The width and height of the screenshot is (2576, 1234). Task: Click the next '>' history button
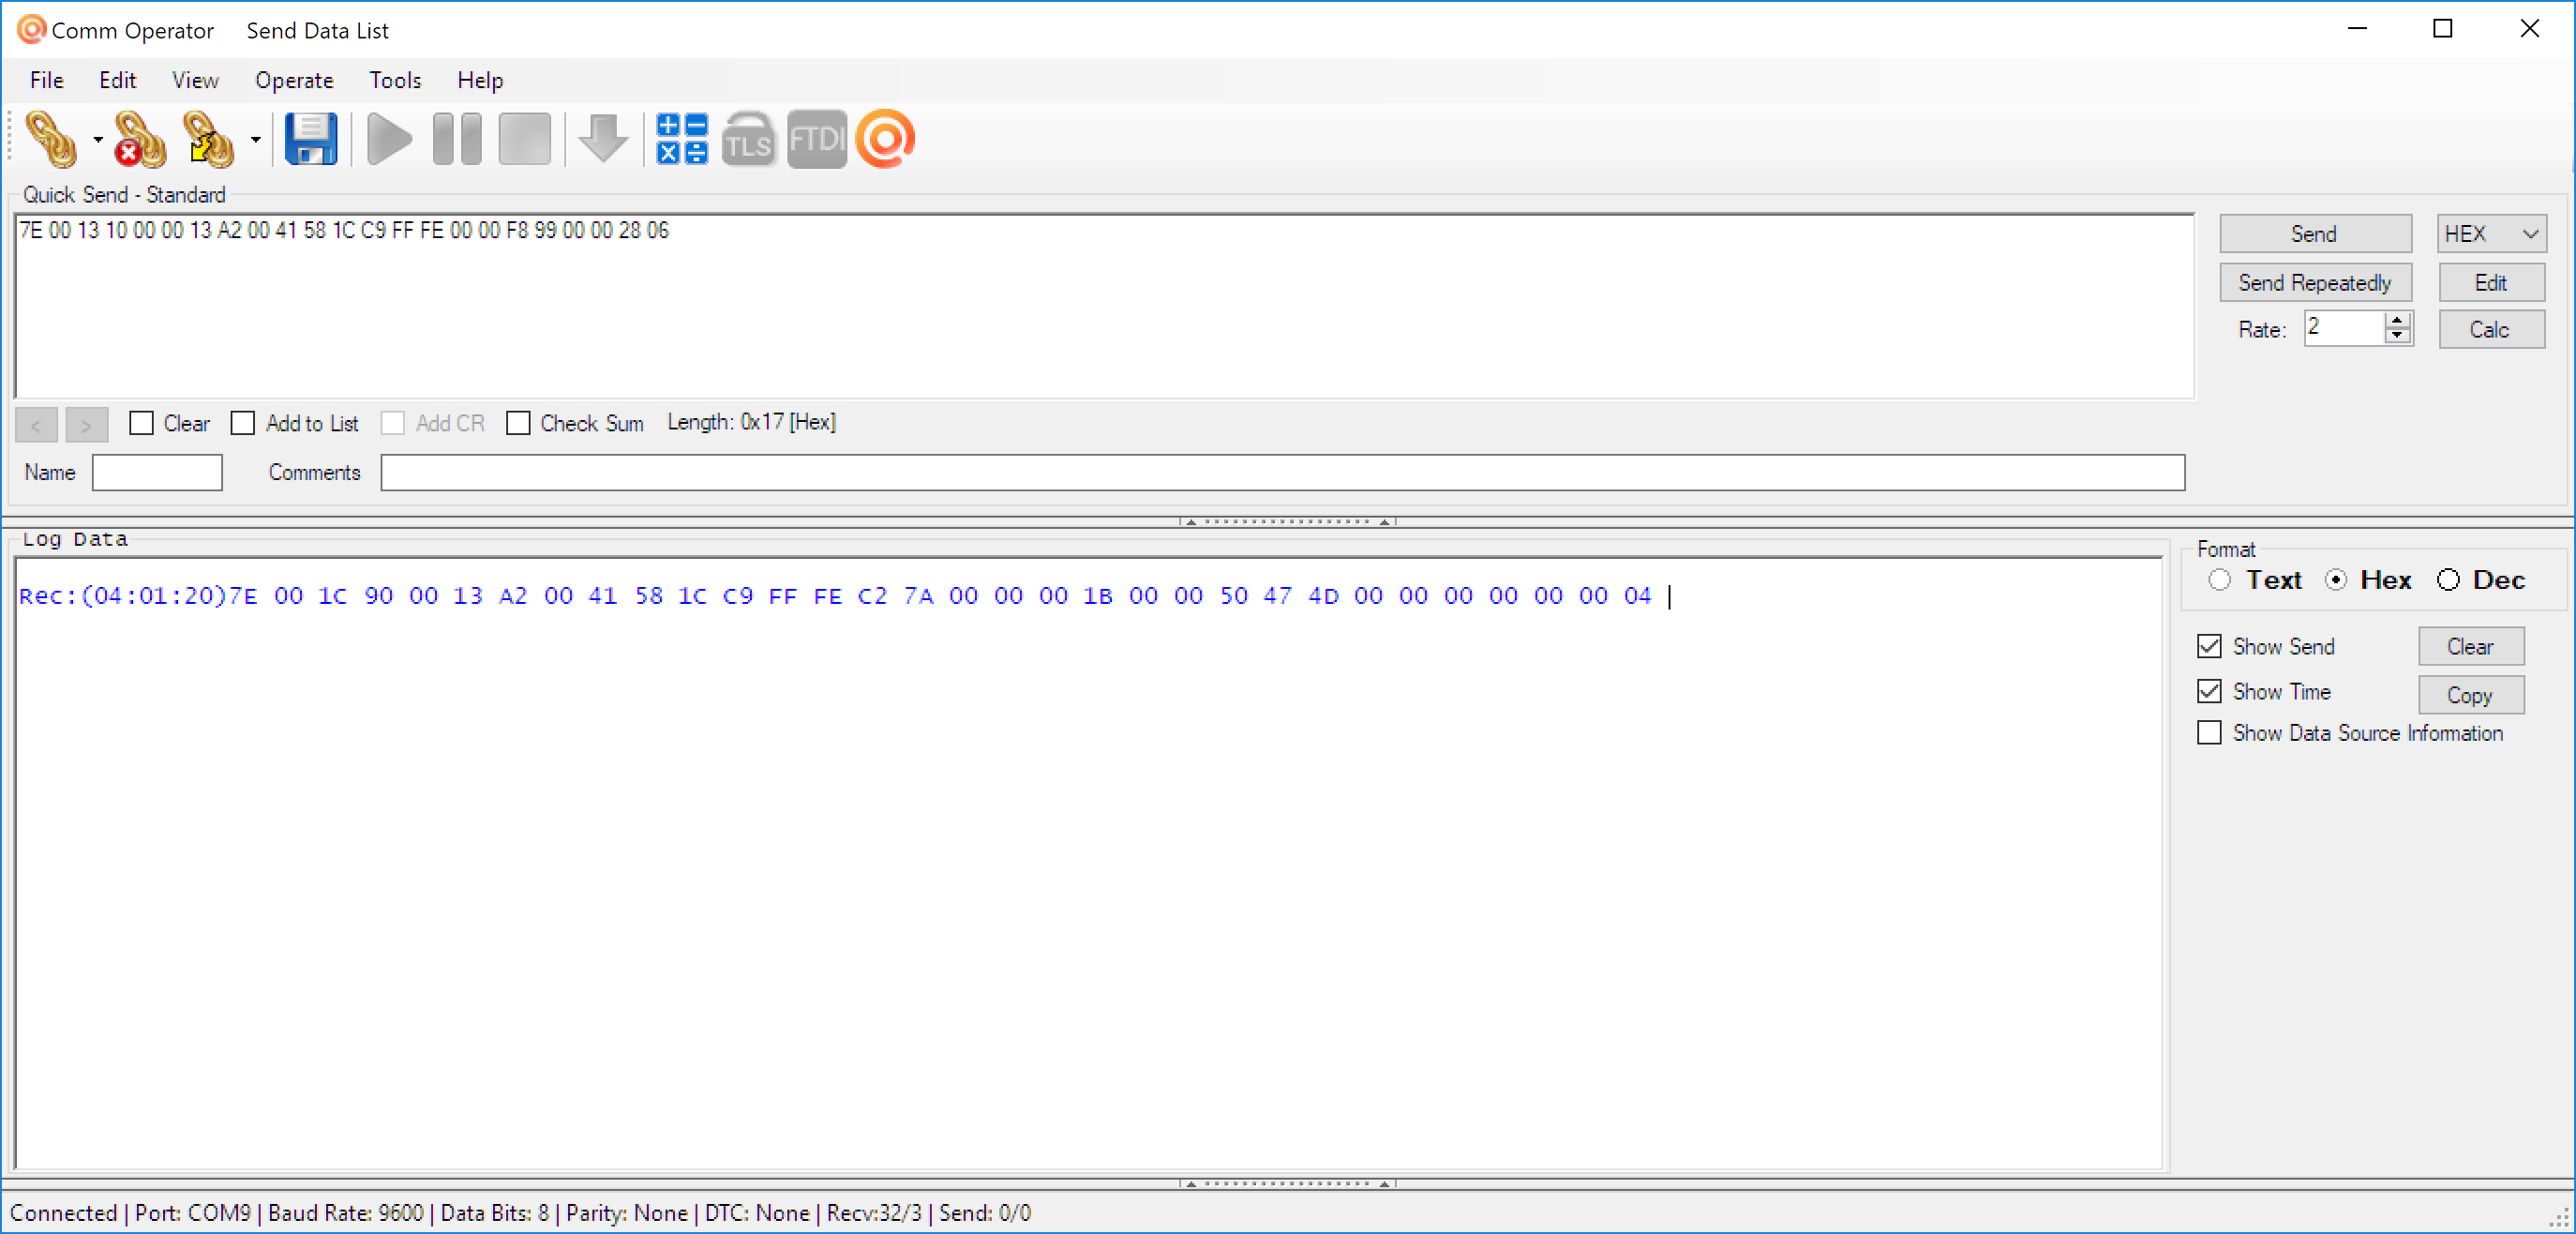pyautogui.click(x=86, y=425)
